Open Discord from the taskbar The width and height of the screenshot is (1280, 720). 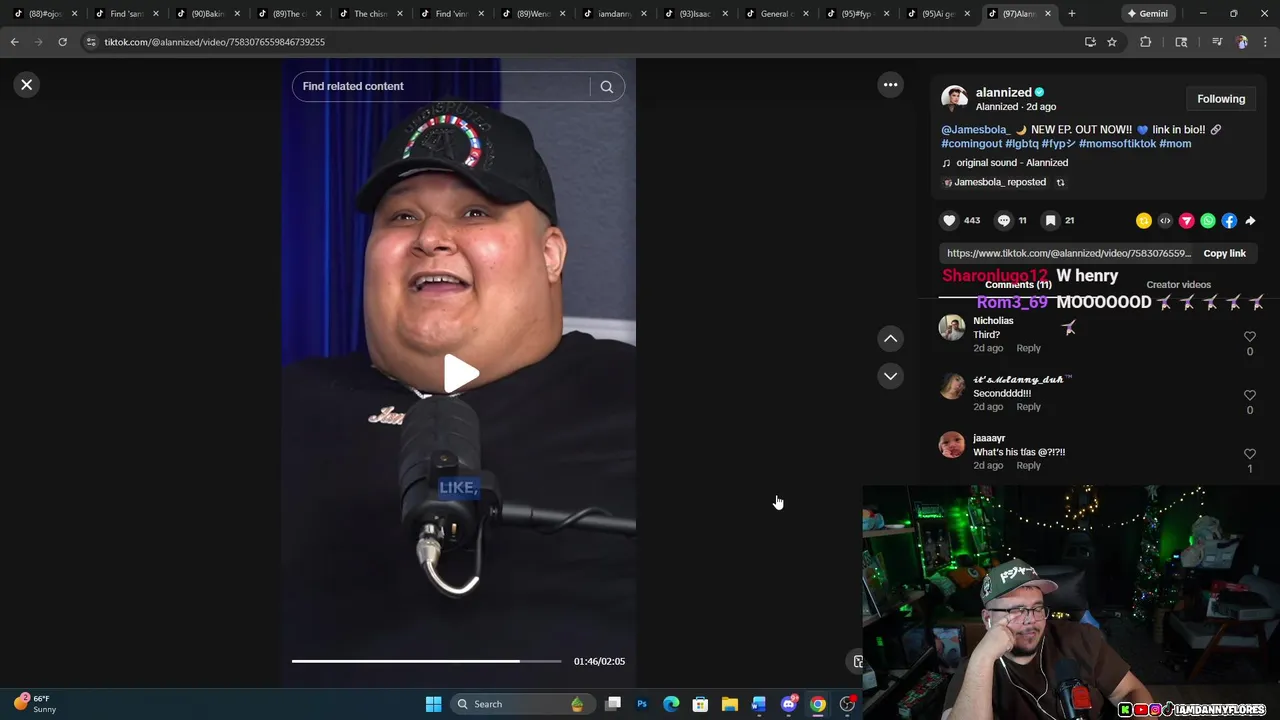(788, 704)
